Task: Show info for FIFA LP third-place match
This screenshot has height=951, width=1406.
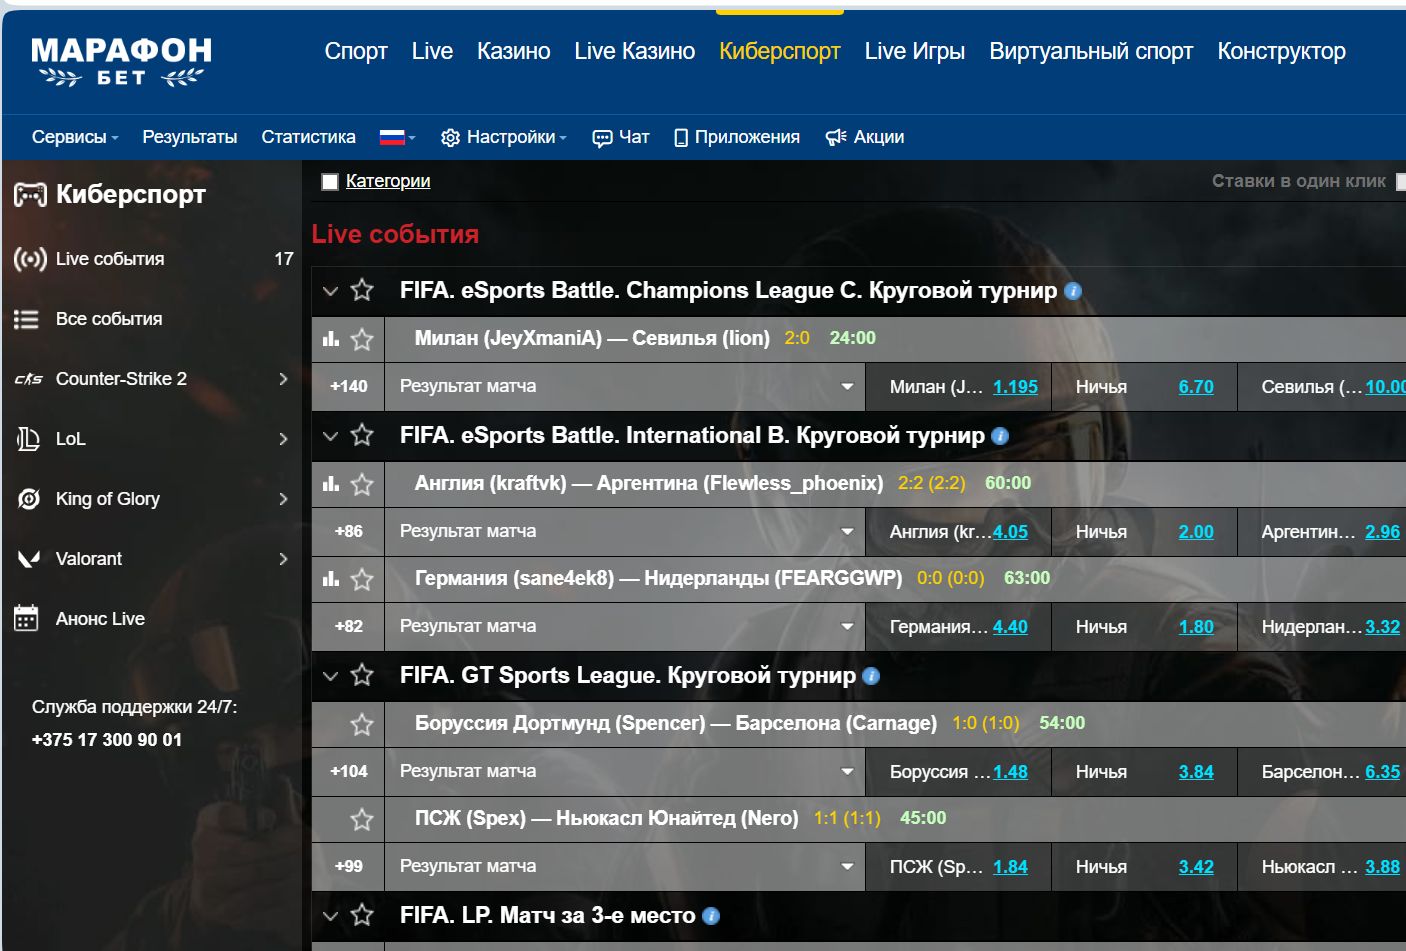Action: (711, 916)
